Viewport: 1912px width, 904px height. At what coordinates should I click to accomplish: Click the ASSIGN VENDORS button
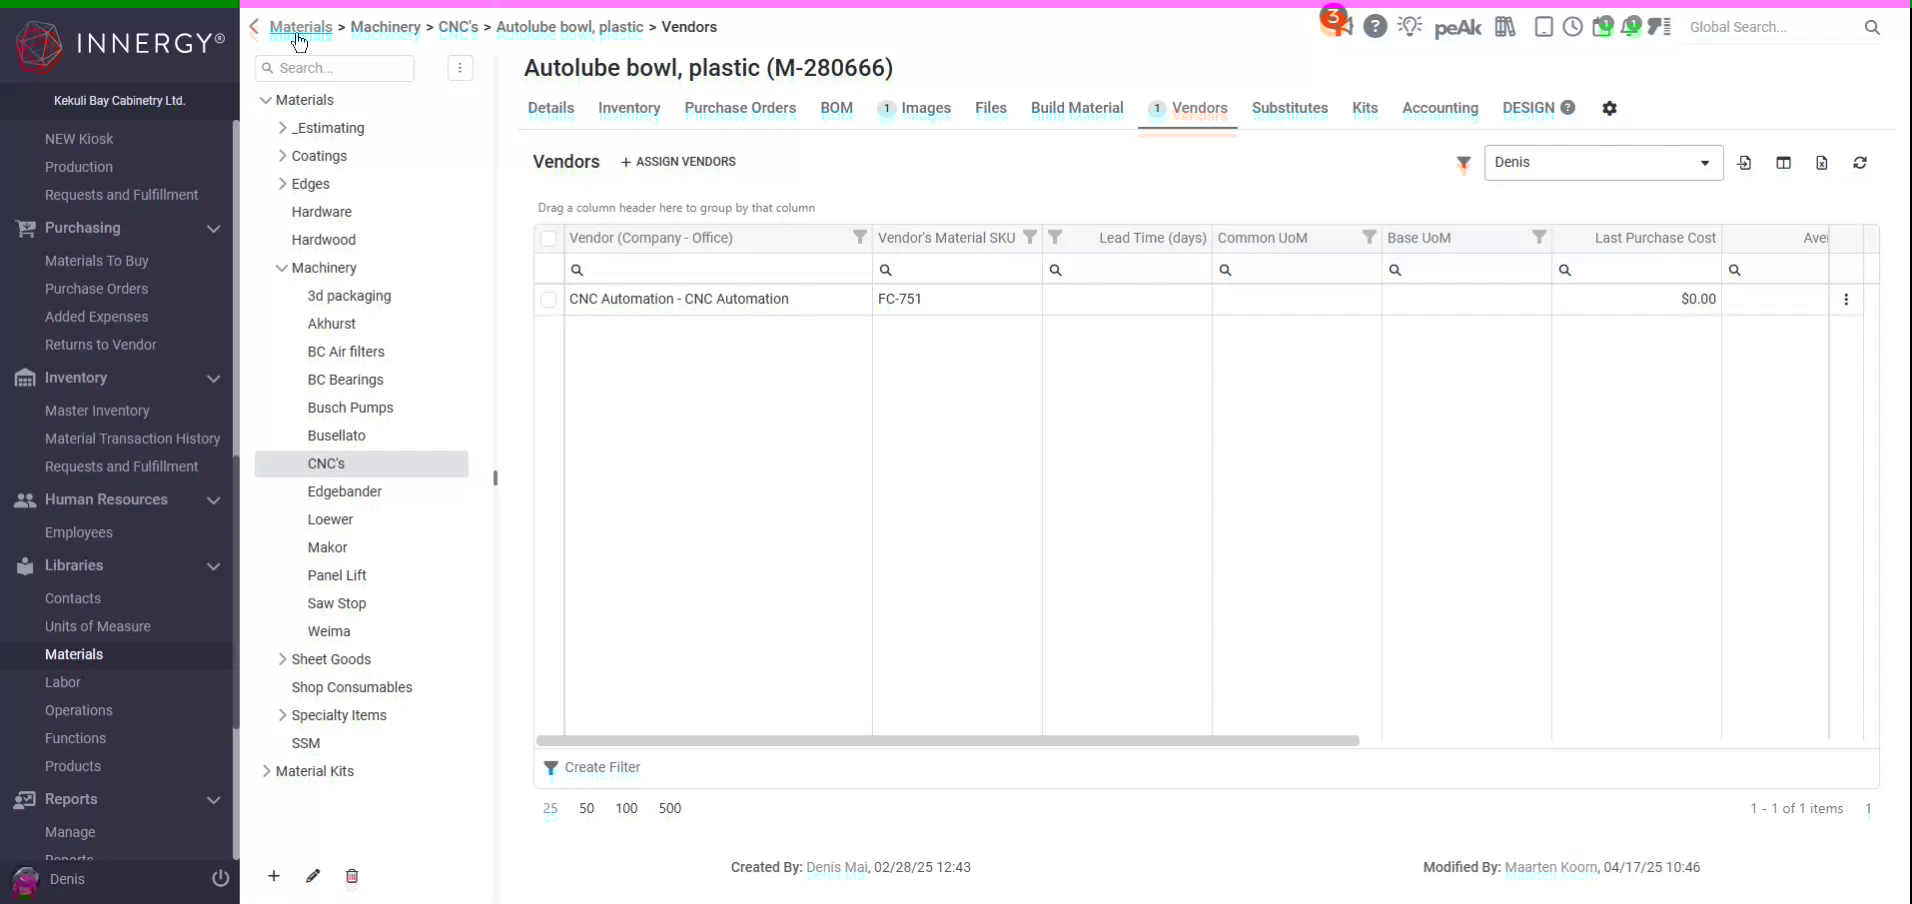pyautogui.click(x=678, y=161)
